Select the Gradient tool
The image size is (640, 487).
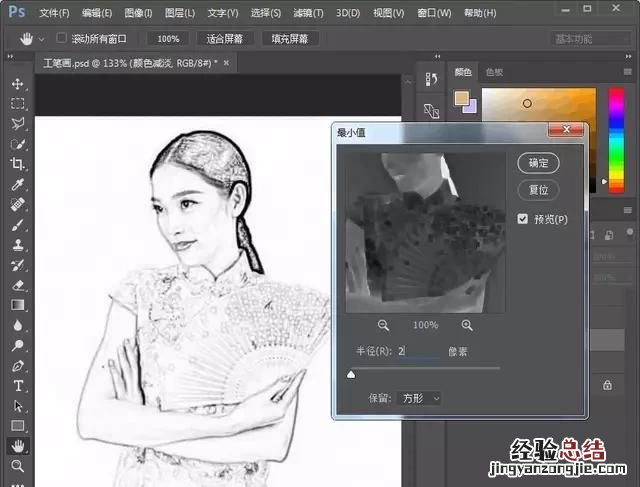tap(17, 305)
